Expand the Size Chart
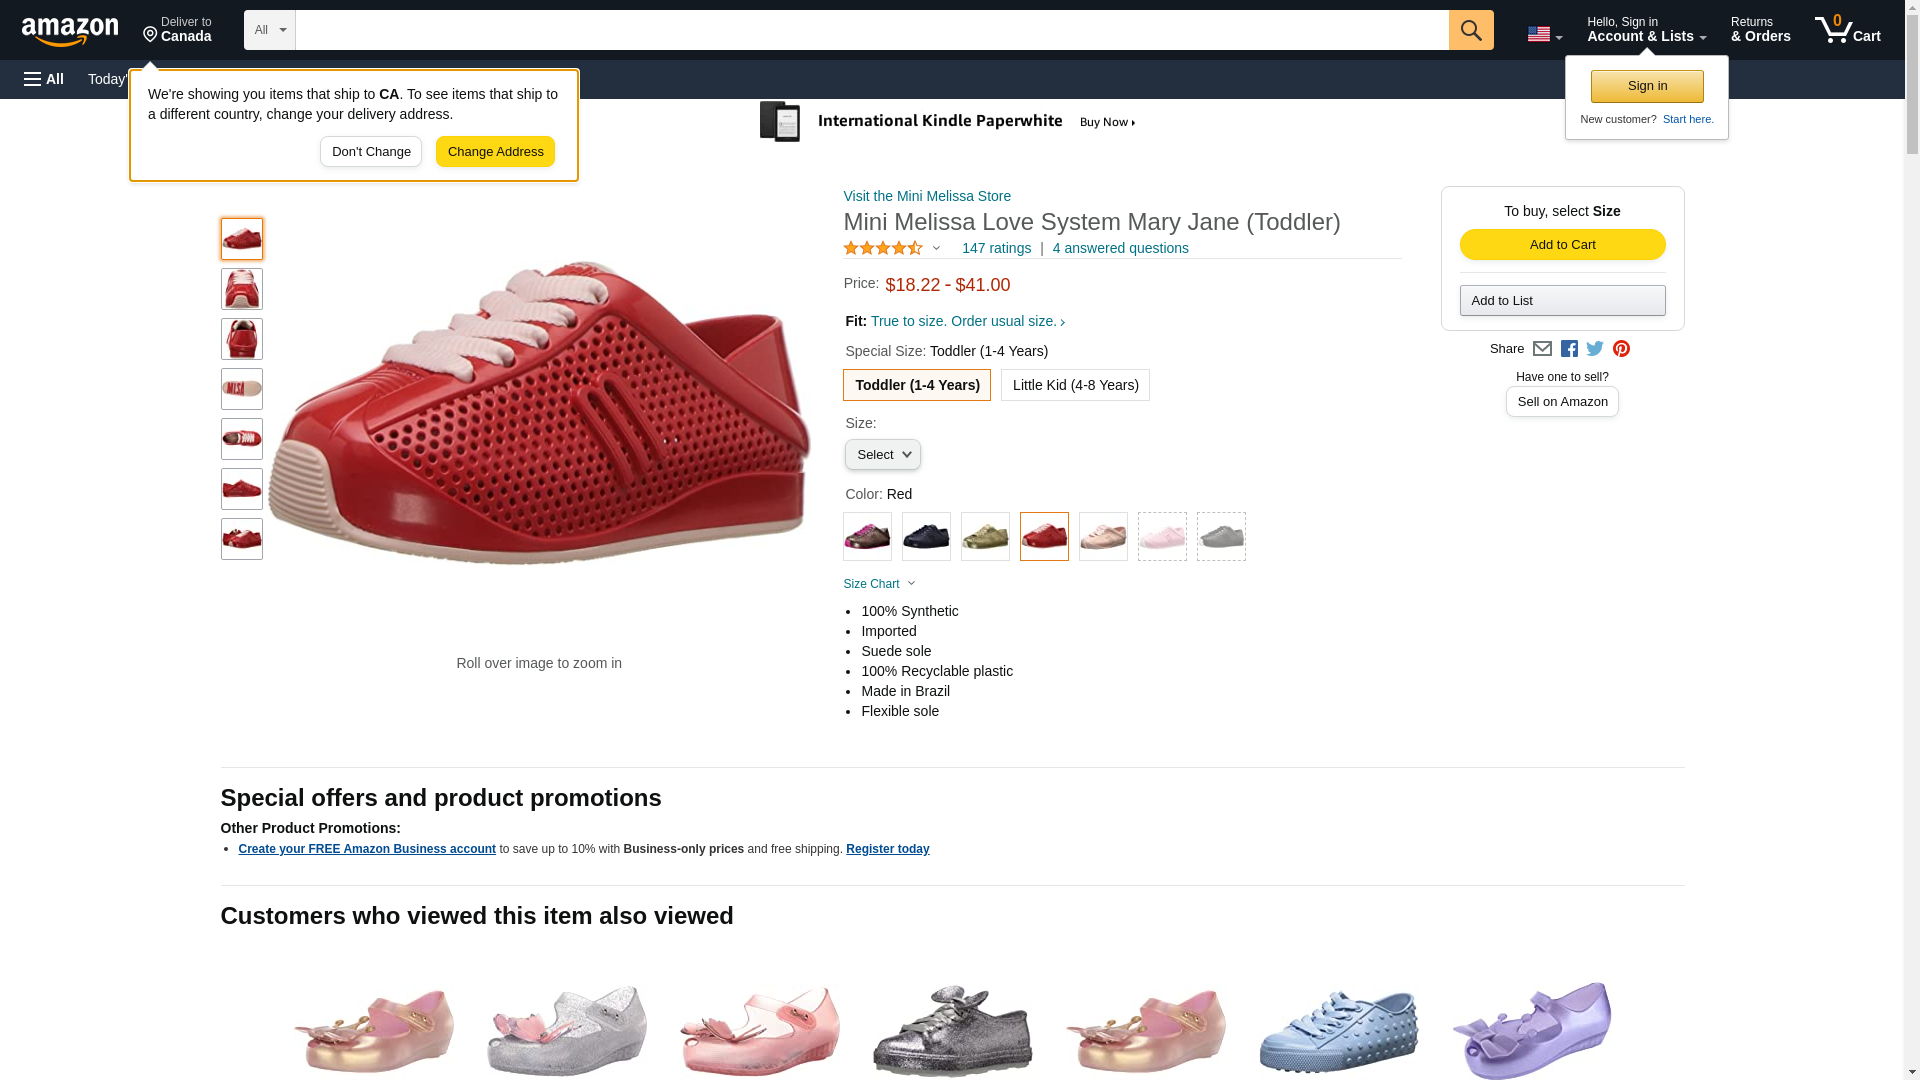The width and height of the screenshot is (1920, 1080). 879,584
